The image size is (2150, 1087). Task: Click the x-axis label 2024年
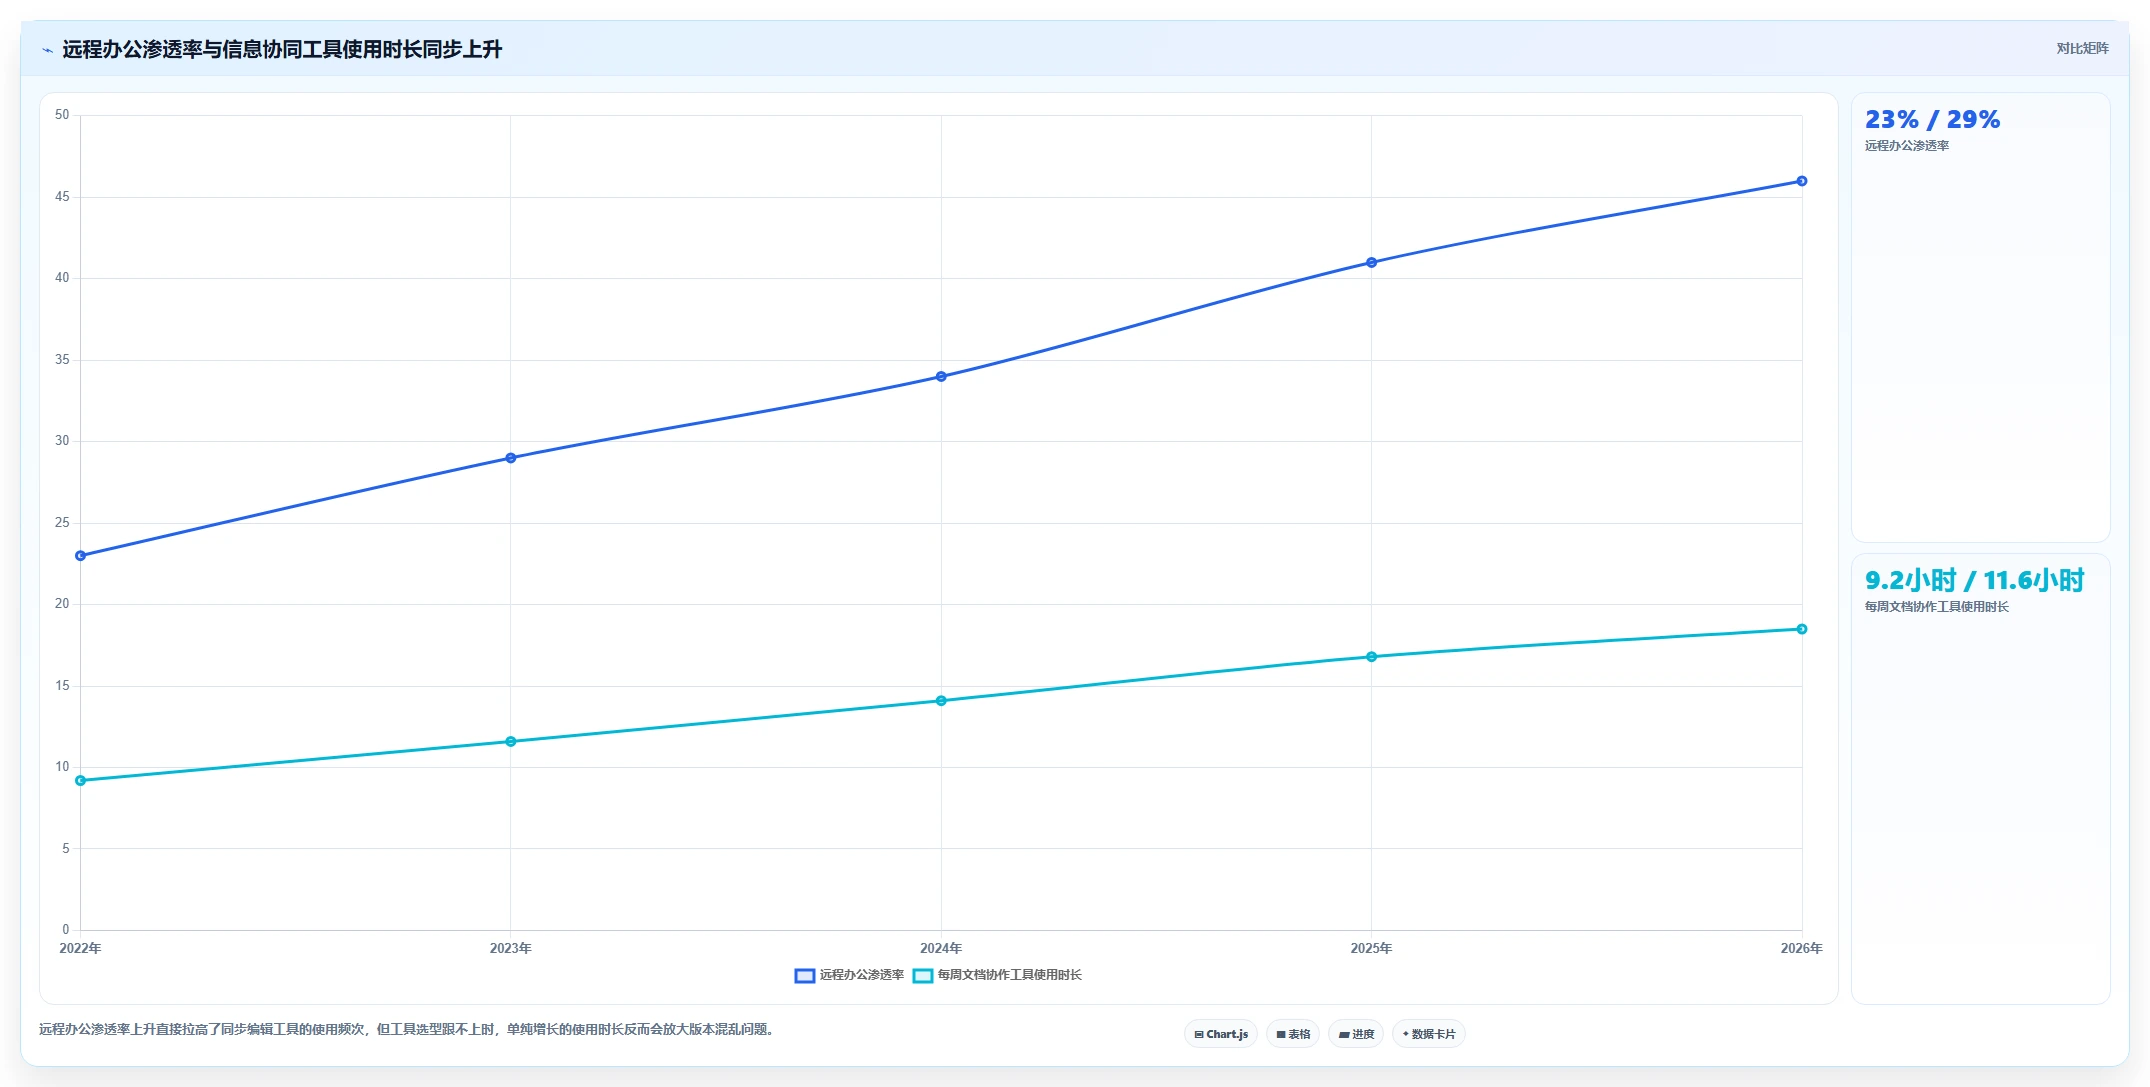click(941, 948)
